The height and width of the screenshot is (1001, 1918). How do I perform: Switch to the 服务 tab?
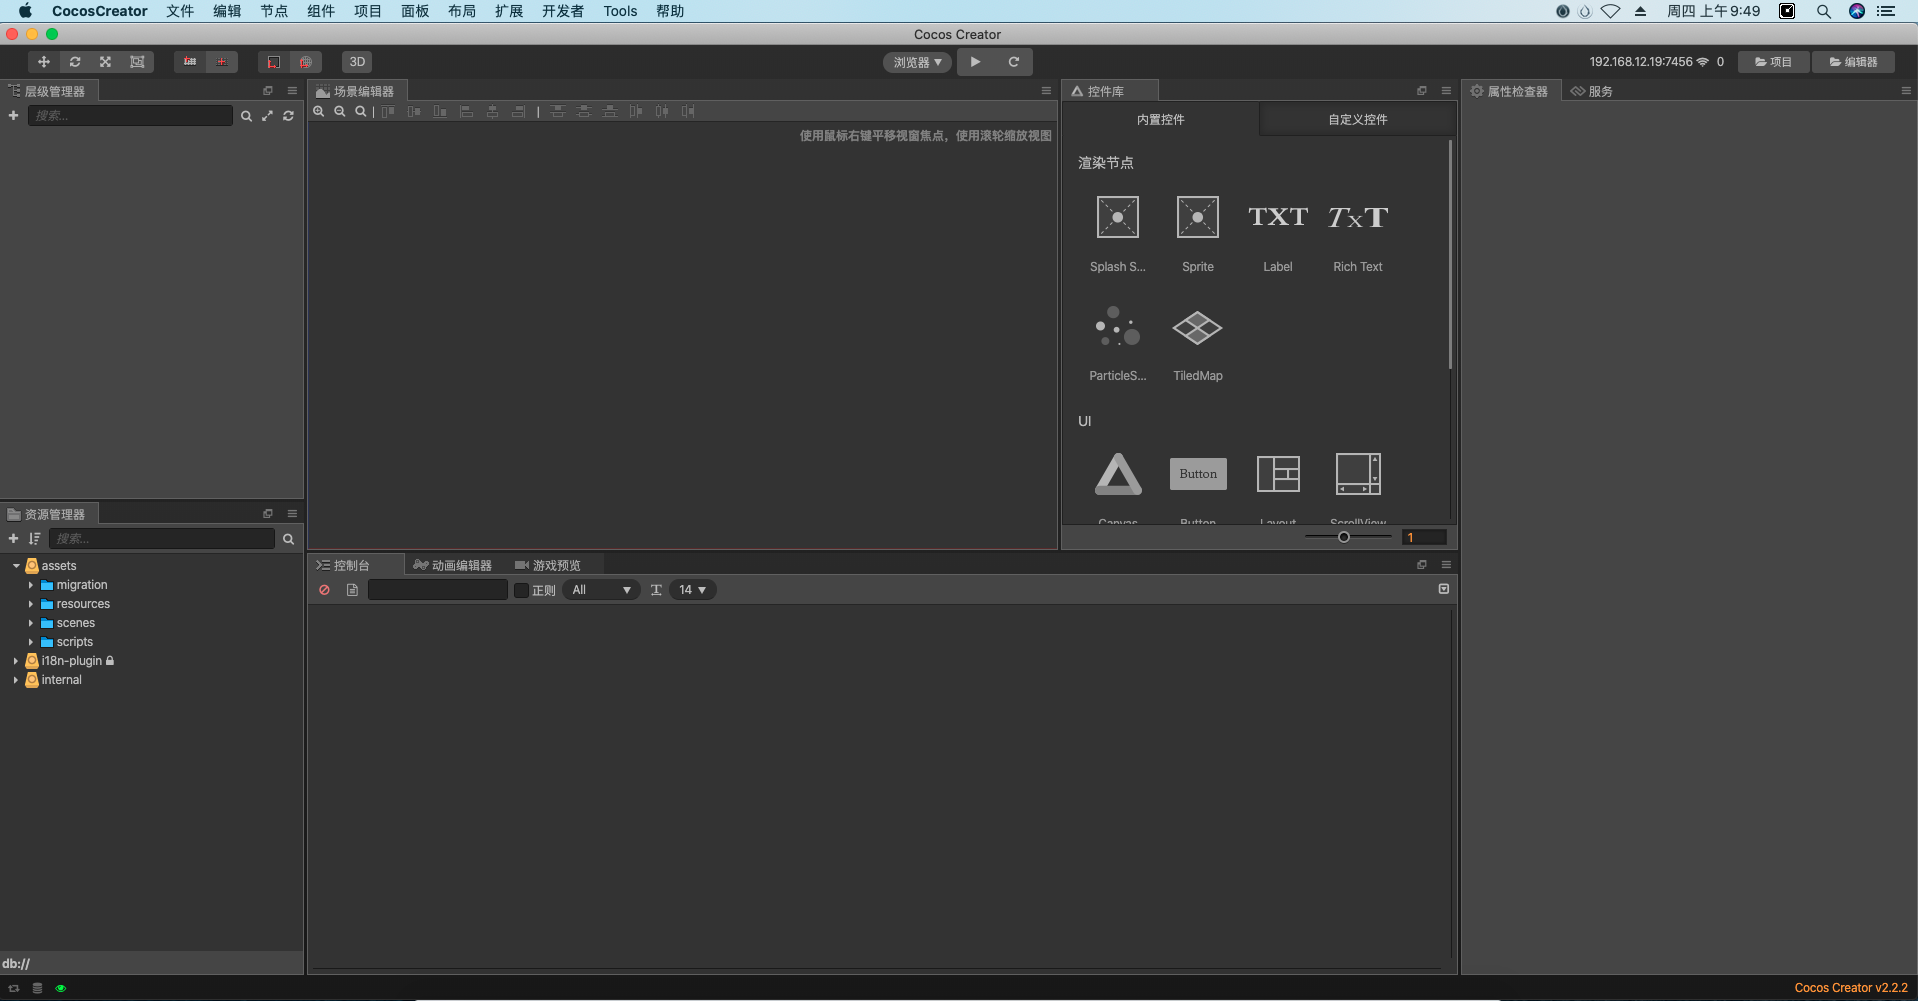[x=1591, y=91]
